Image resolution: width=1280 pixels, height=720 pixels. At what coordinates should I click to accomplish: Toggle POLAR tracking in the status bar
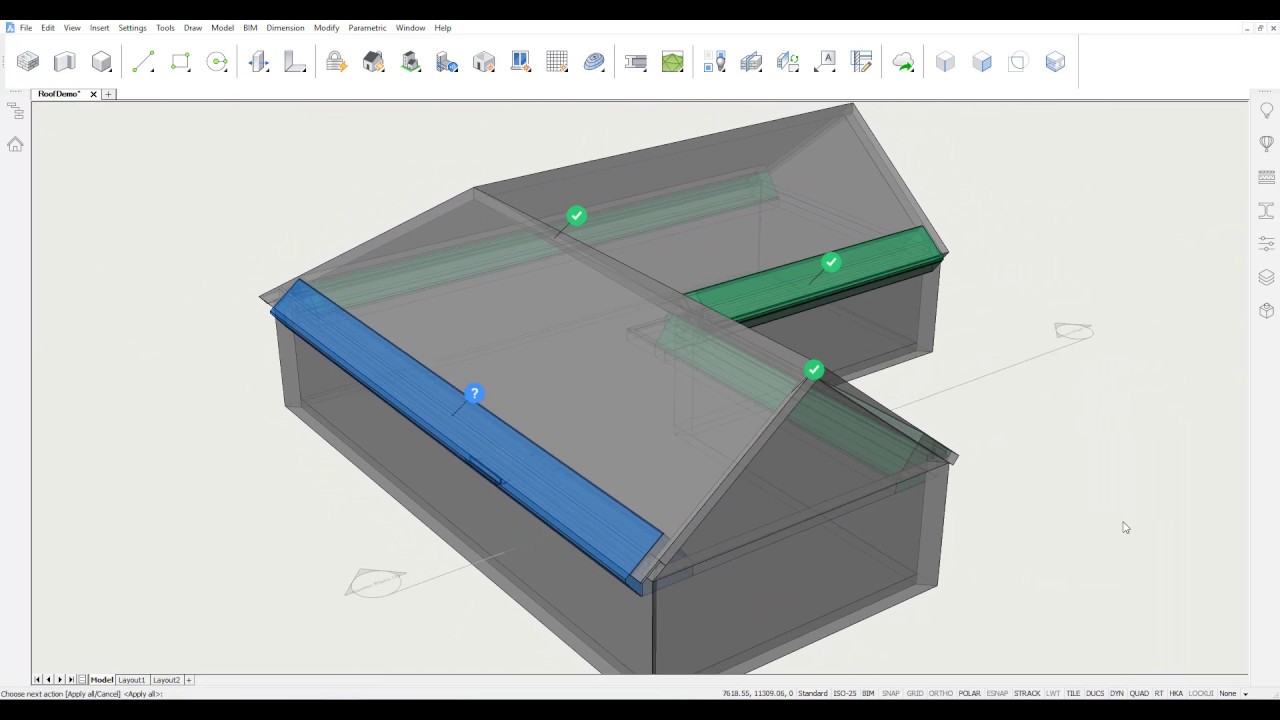click(969, 693)
